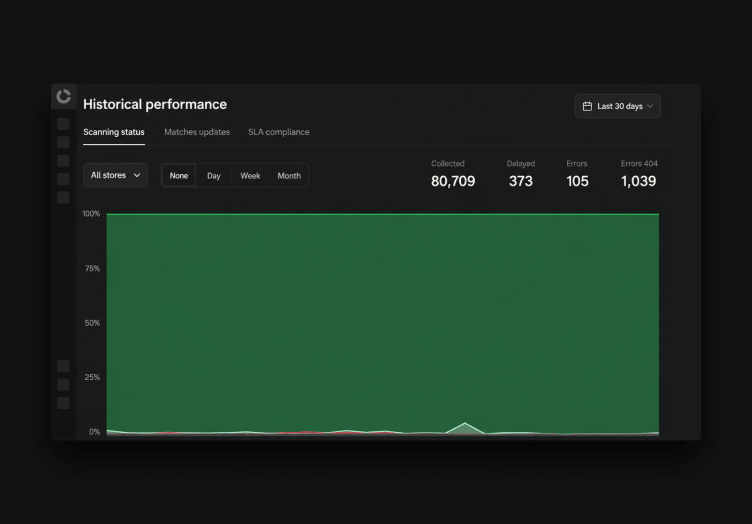Click the calendar icon in date range selector
The height and width of the screenshot is (524, 752).
coord(587,106)
